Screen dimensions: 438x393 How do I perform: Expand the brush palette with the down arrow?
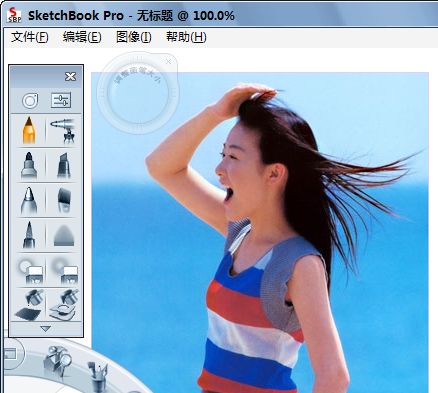pyautogui.click(x=46, y=329)
